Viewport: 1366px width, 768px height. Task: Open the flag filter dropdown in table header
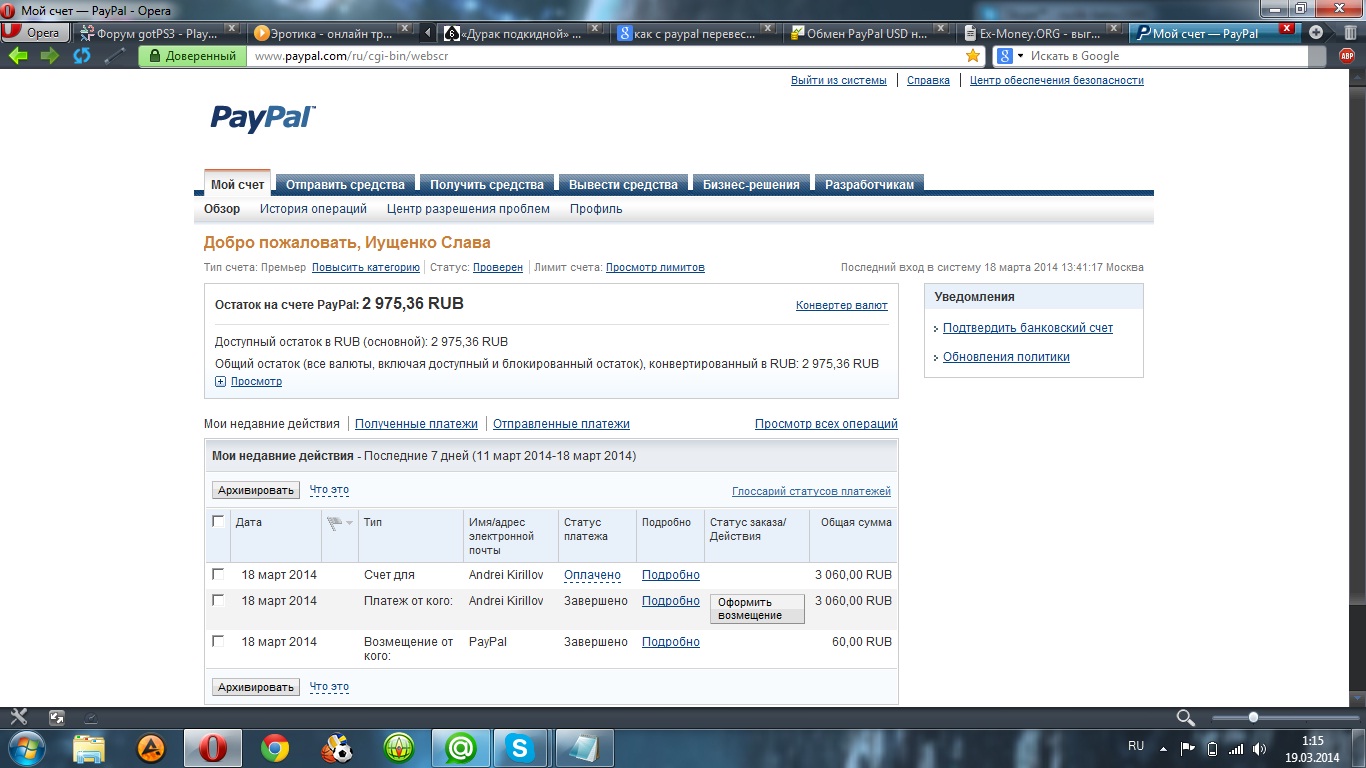pyautogui.click(x=340, y=523)
